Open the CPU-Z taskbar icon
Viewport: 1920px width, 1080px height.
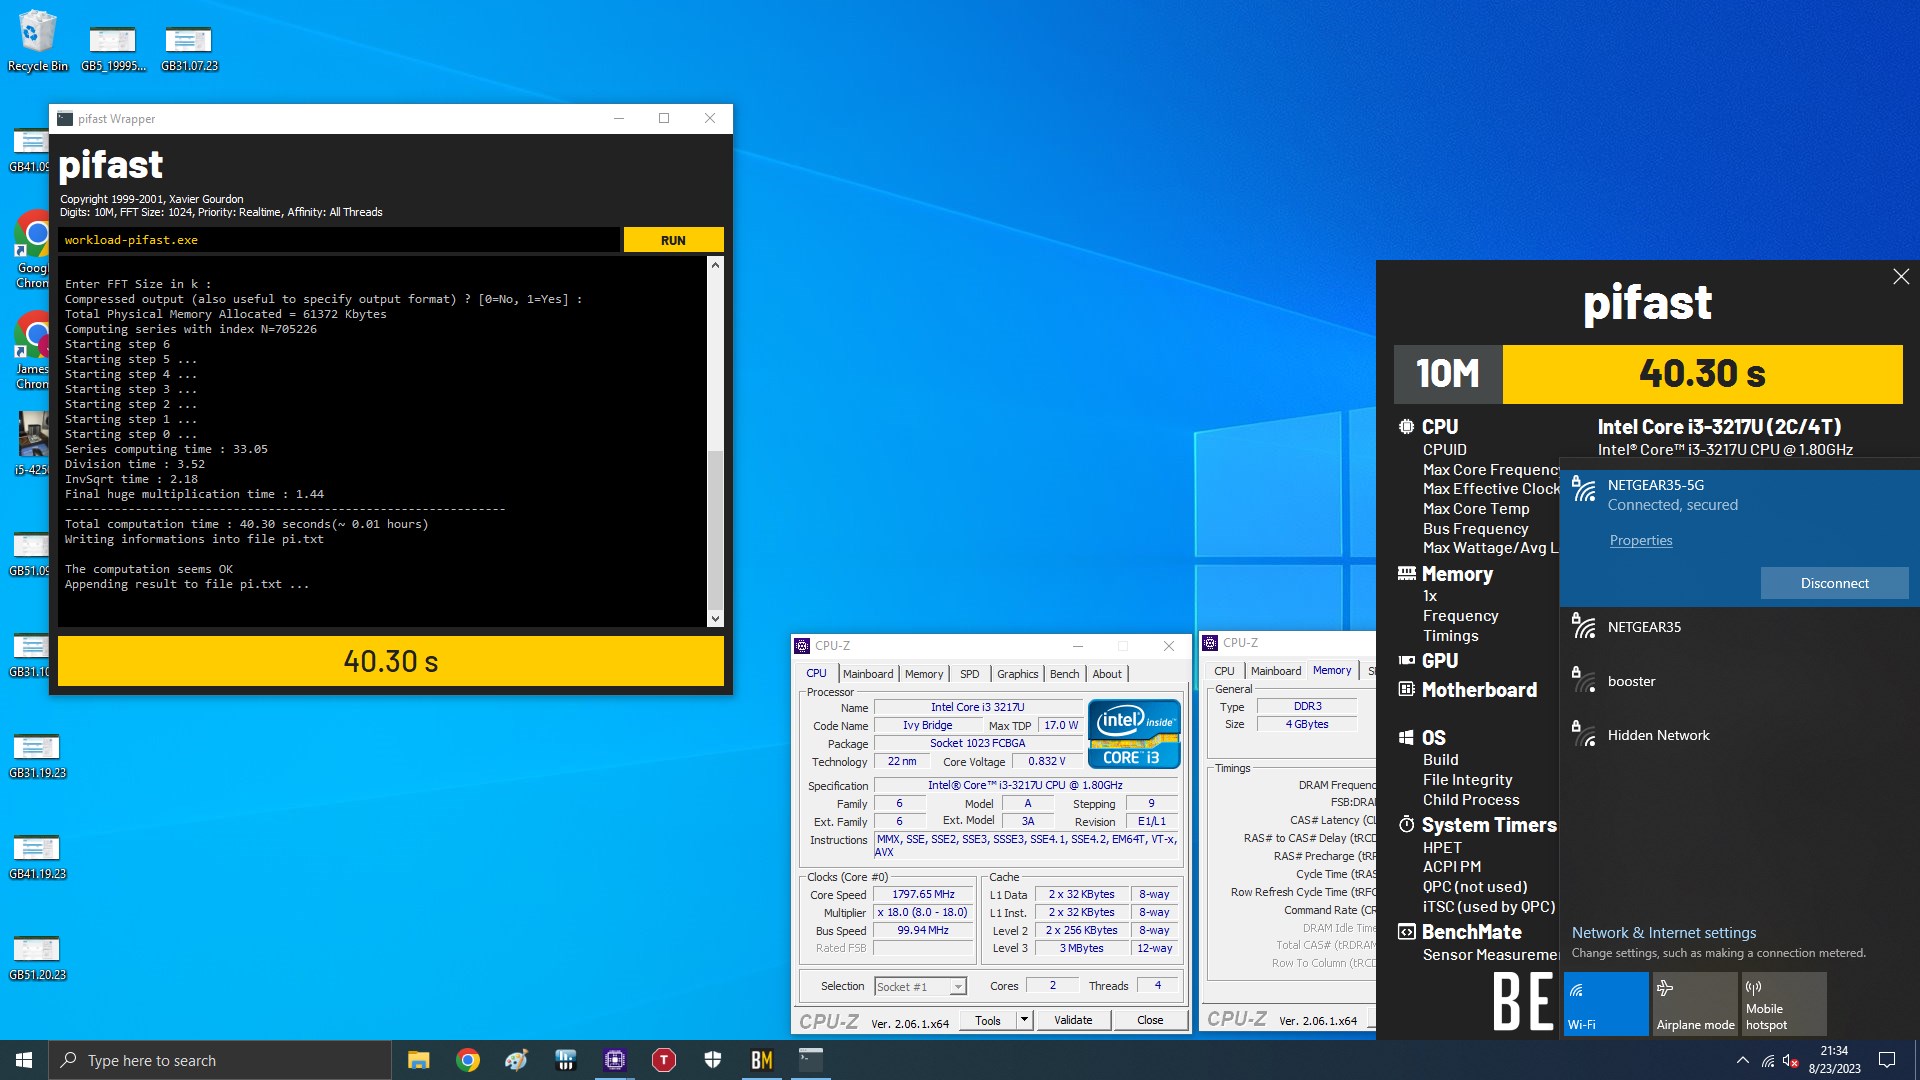614,1060
